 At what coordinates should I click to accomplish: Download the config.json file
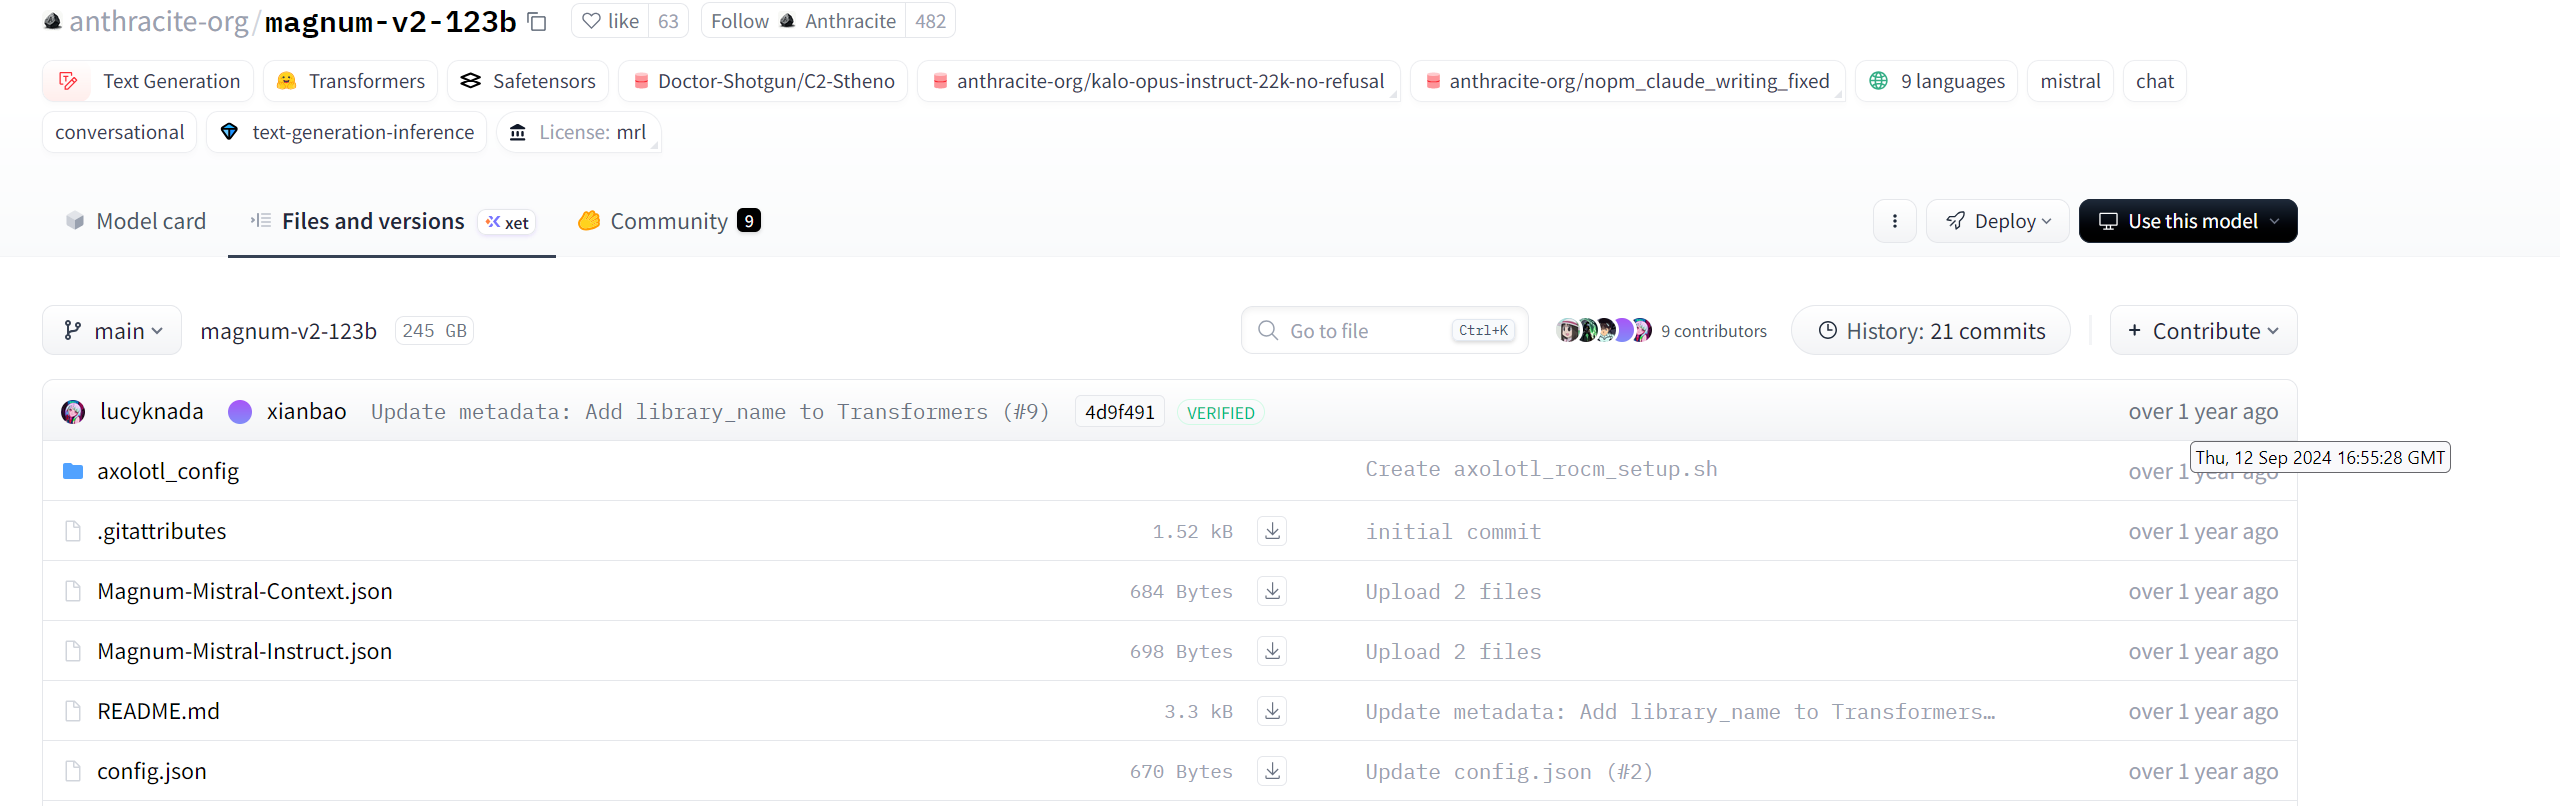[1272, 771]
